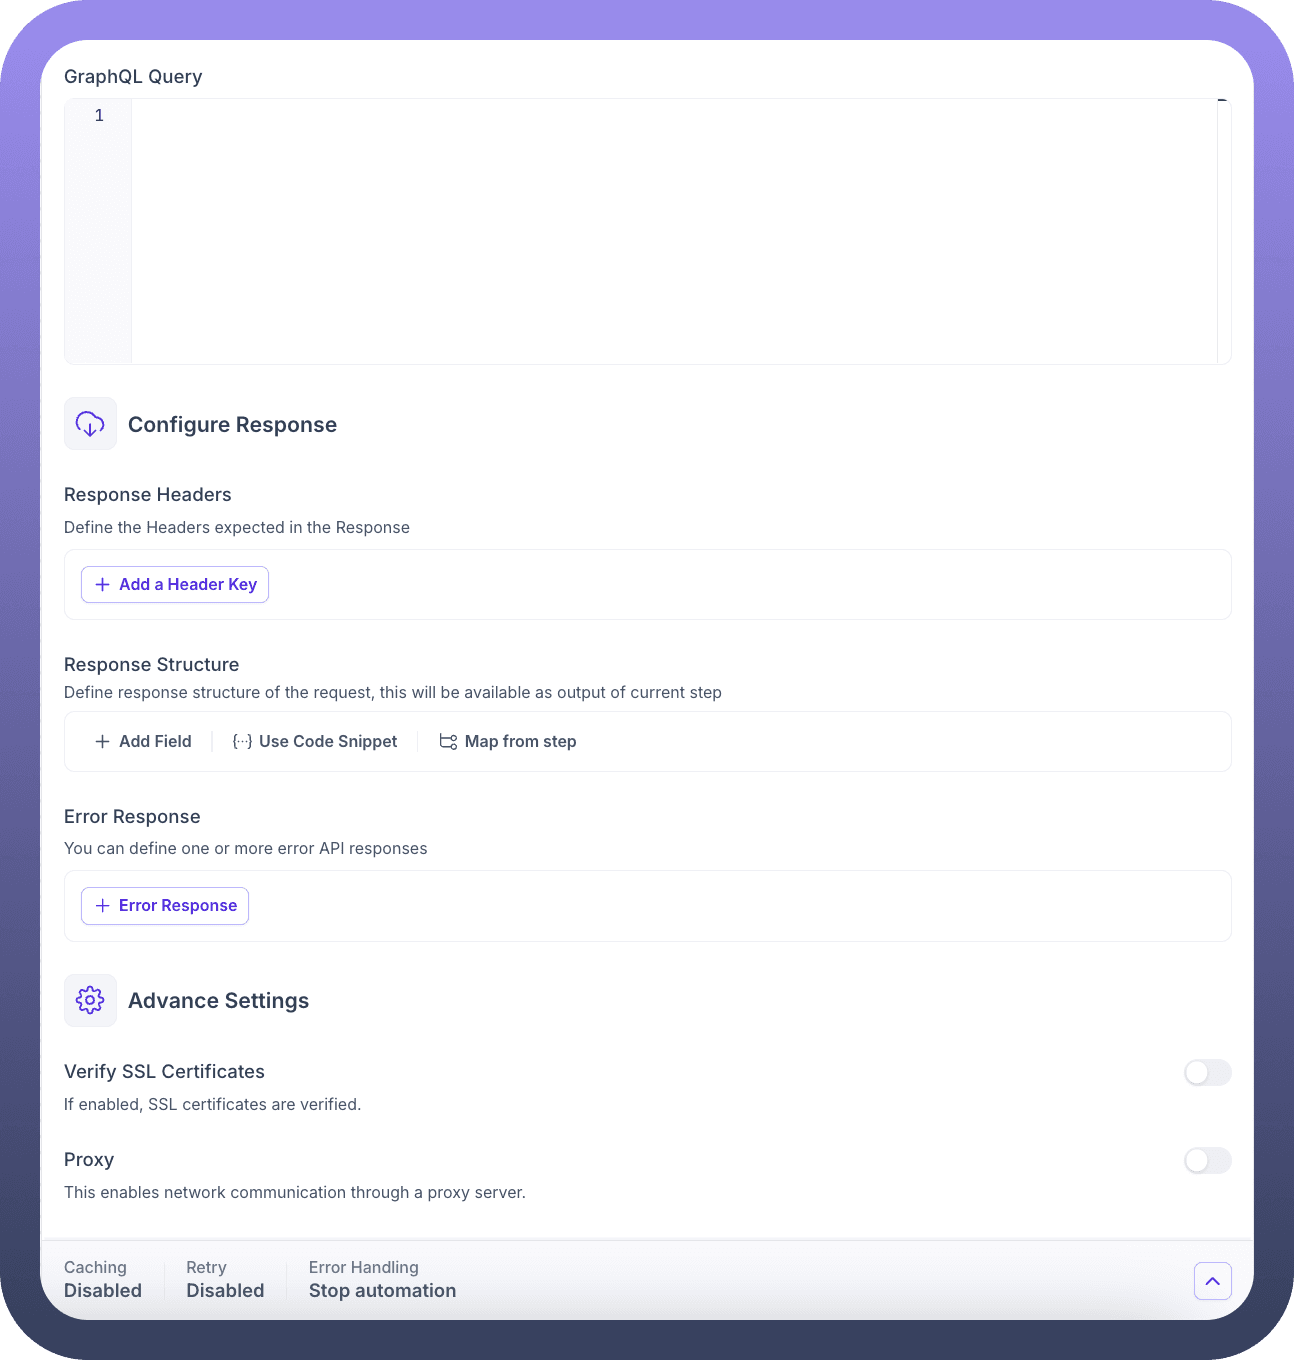Open Retry Disabled setting
The width and height of the screenshot is (1294, 1360).
(x=225, y=1279)
